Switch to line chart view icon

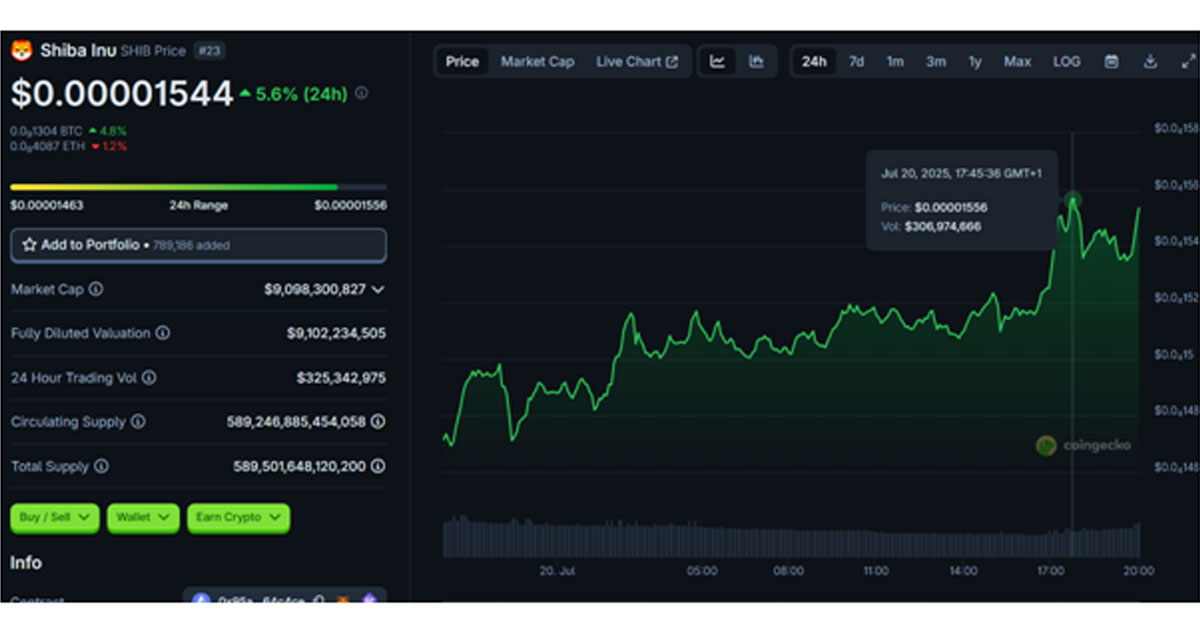click(x=717, y=62)
